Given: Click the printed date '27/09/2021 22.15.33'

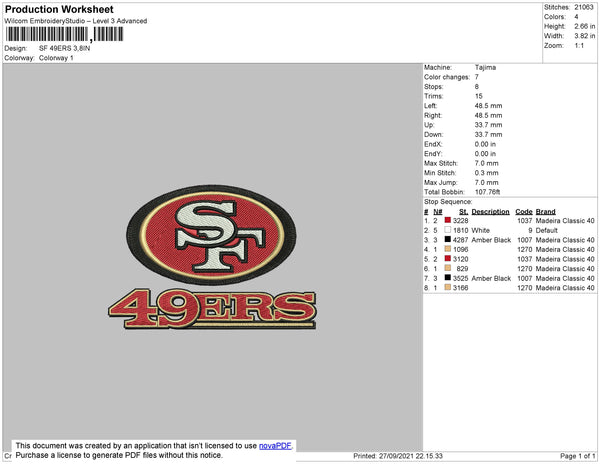Looking at the screenshot, I should (x=411, y=456).
